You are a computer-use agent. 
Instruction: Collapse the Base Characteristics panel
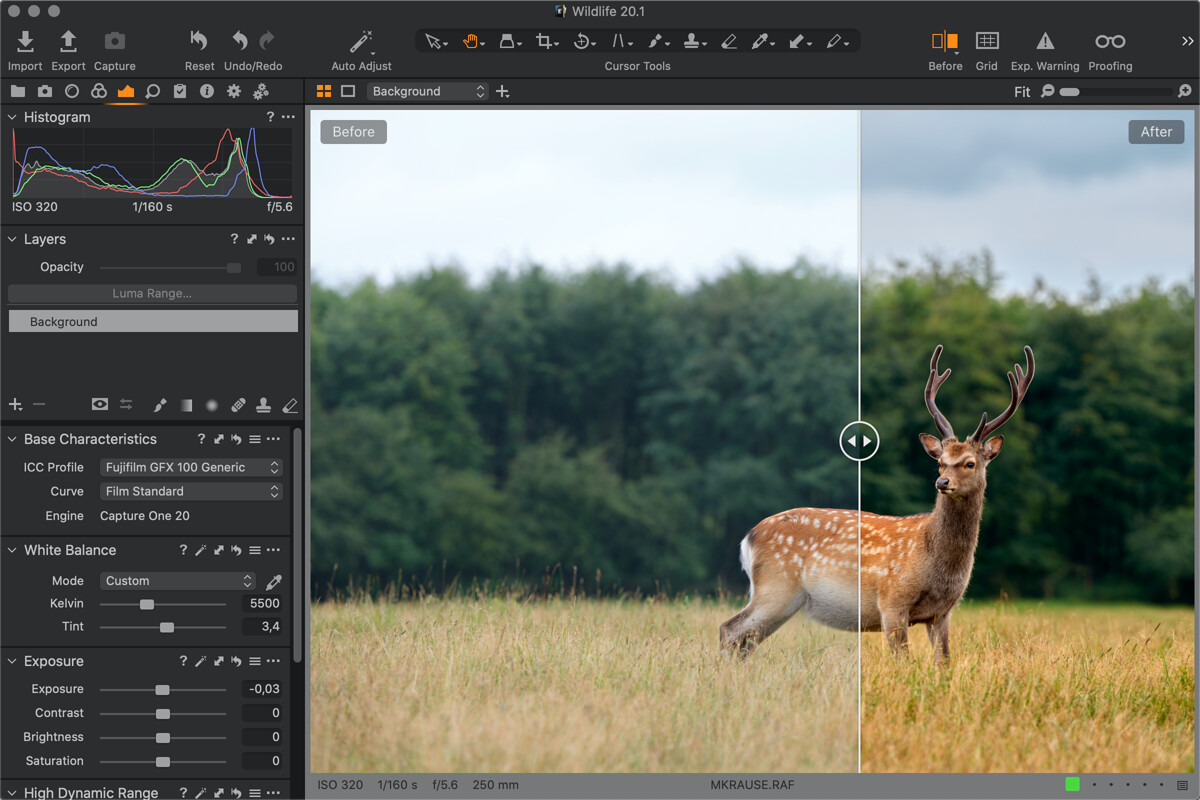13,439
